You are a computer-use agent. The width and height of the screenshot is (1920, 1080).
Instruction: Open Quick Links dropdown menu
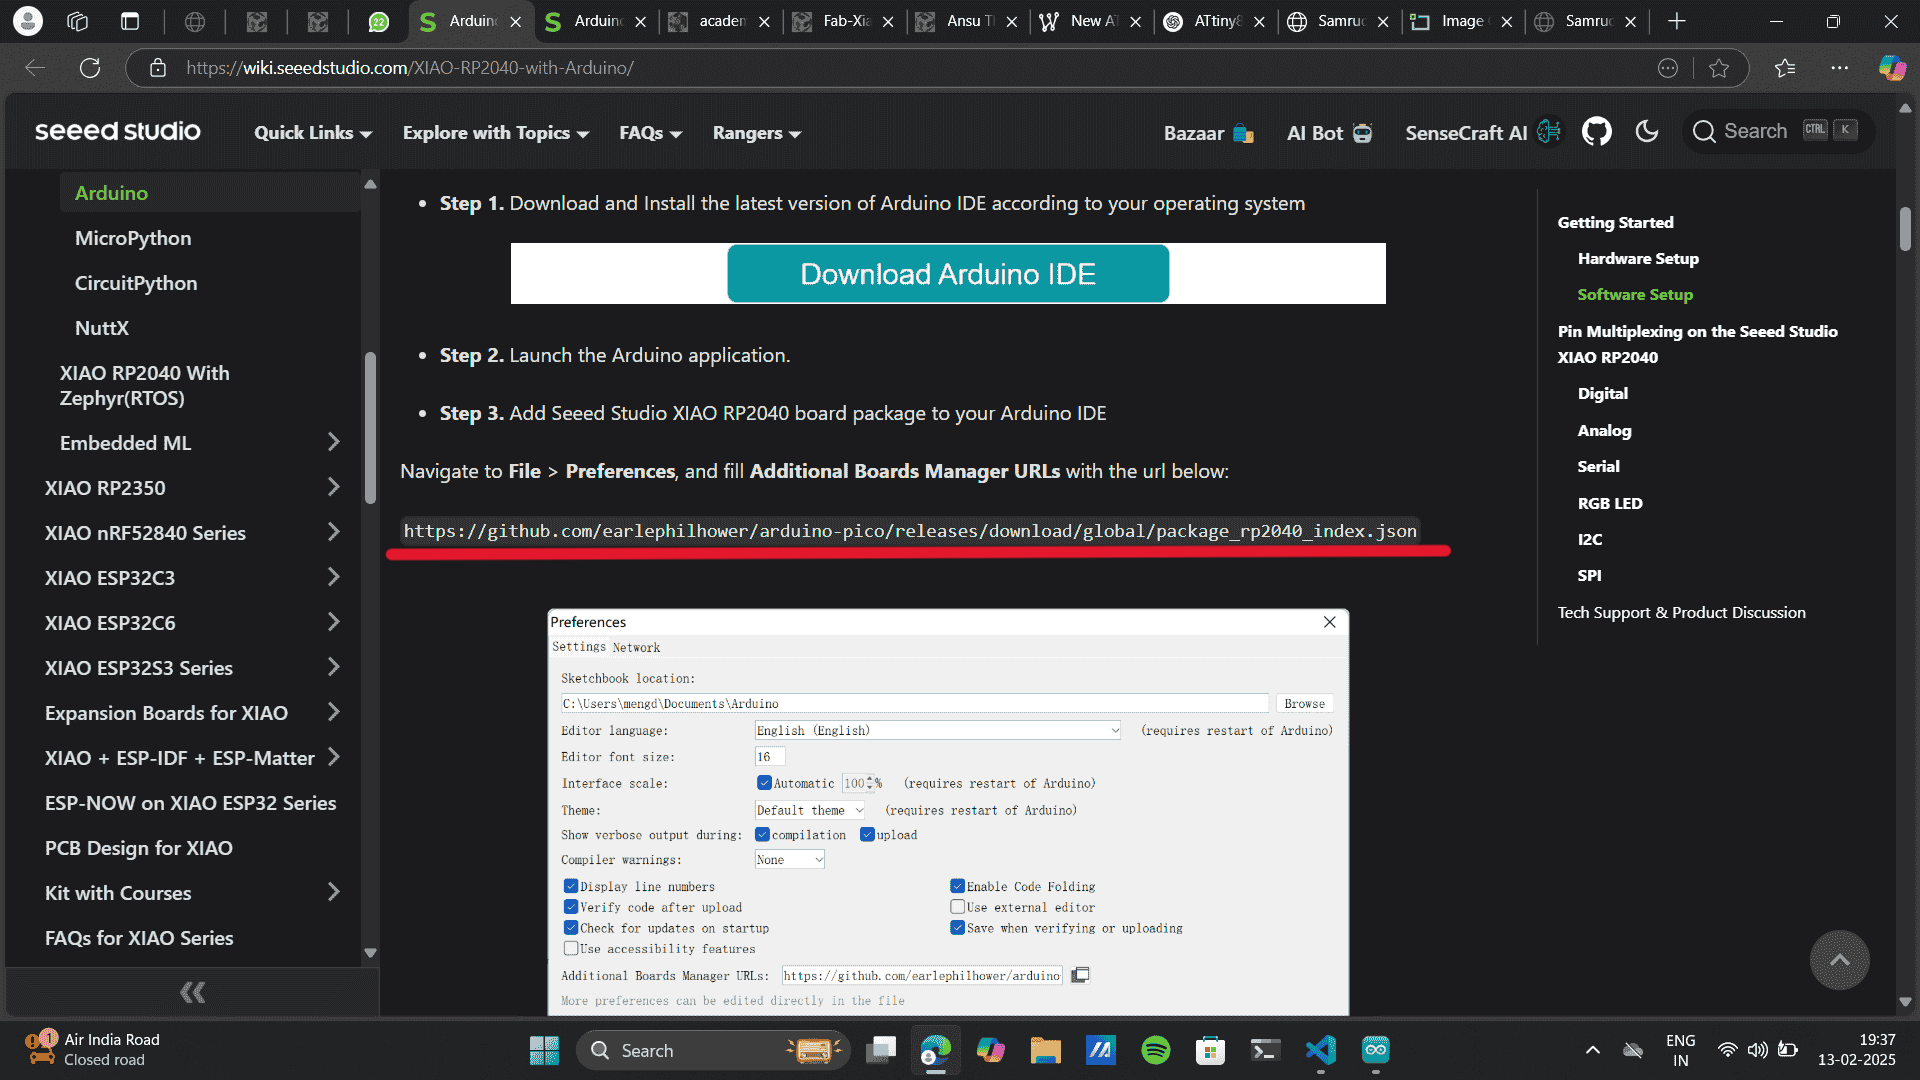pyautogui.click(x=314, y=132)
